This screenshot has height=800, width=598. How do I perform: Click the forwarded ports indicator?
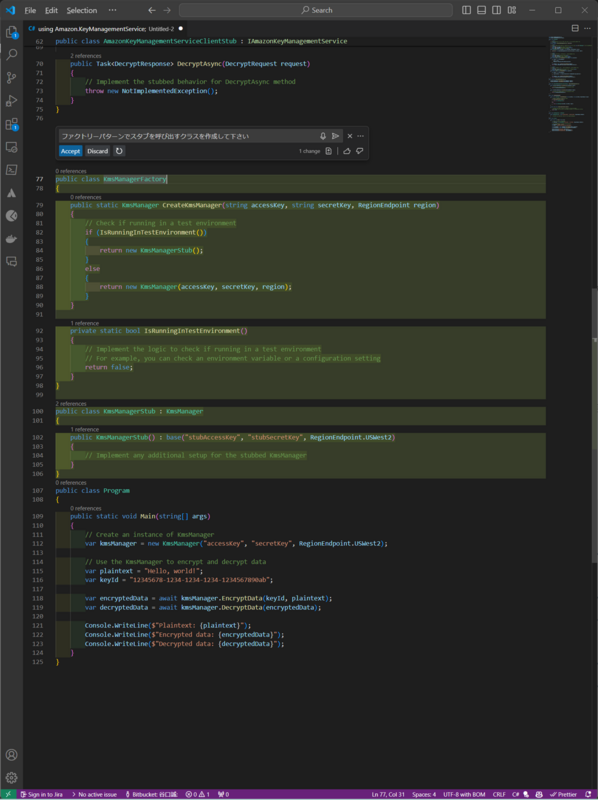223,794
